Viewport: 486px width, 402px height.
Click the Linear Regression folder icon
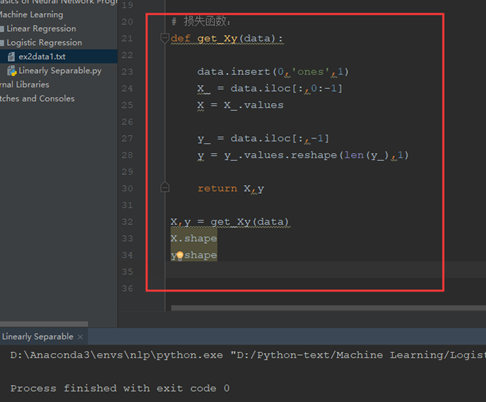(2, 29)
